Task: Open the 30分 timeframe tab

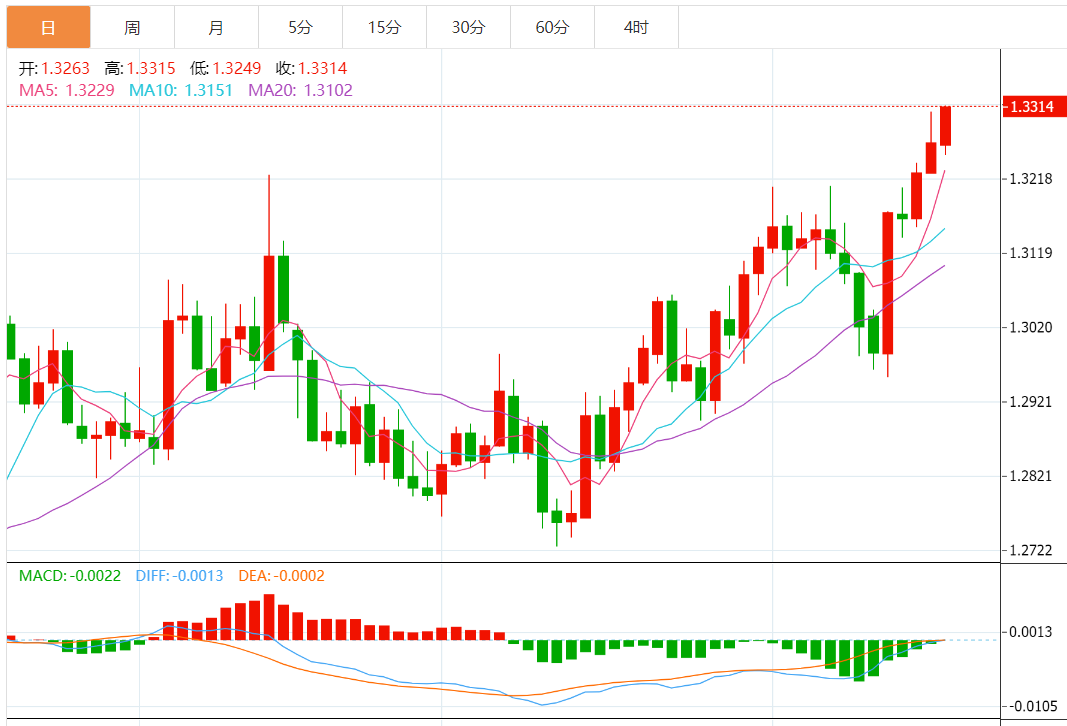Action: point(468,27)
